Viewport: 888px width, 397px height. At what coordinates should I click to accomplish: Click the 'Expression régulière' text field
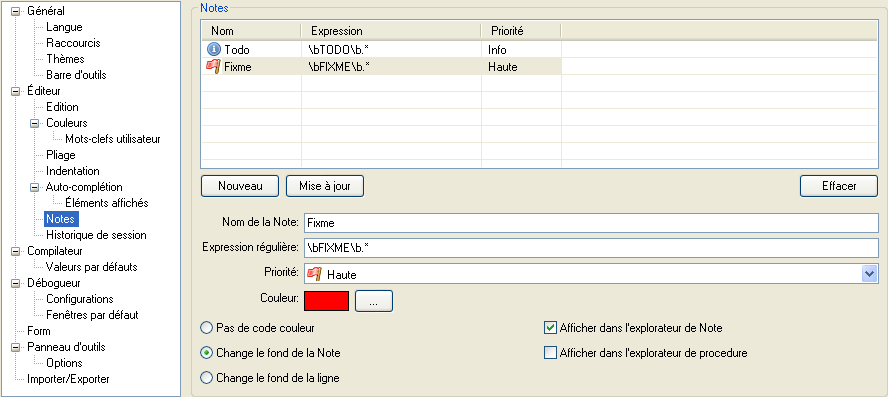tap(591, 248)
